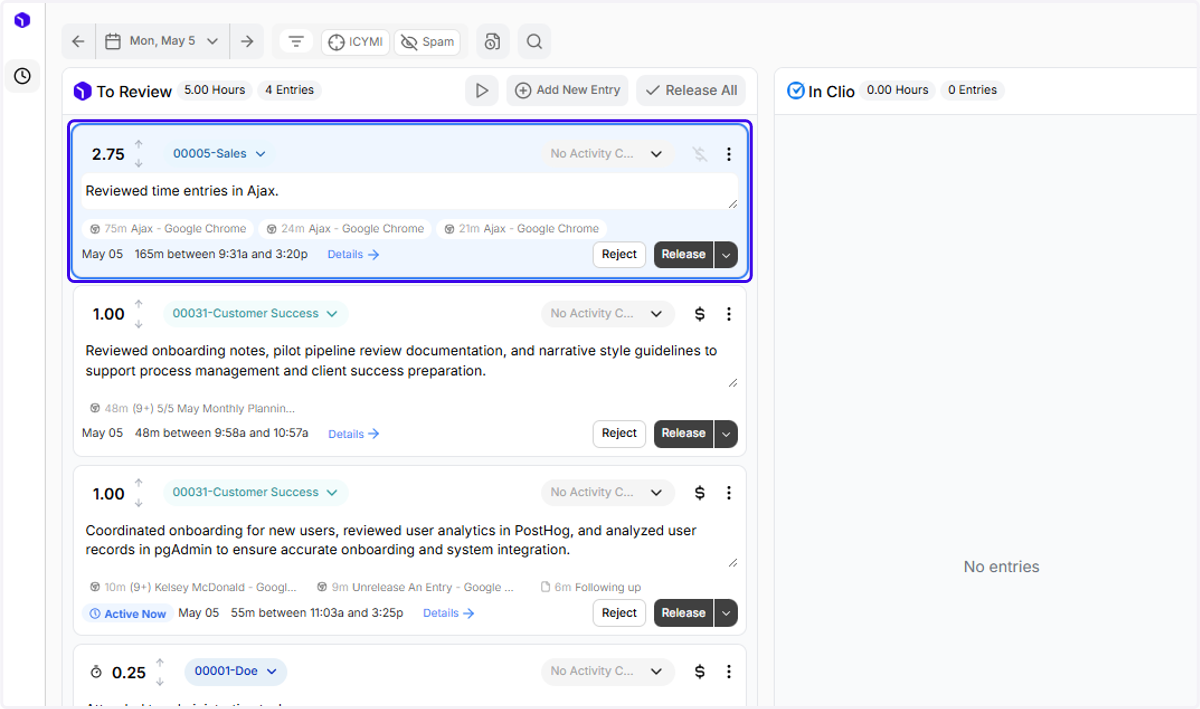Open more options on onboarding notes entry
Viewport: 1200px width, 709px height.
[729, 314]
